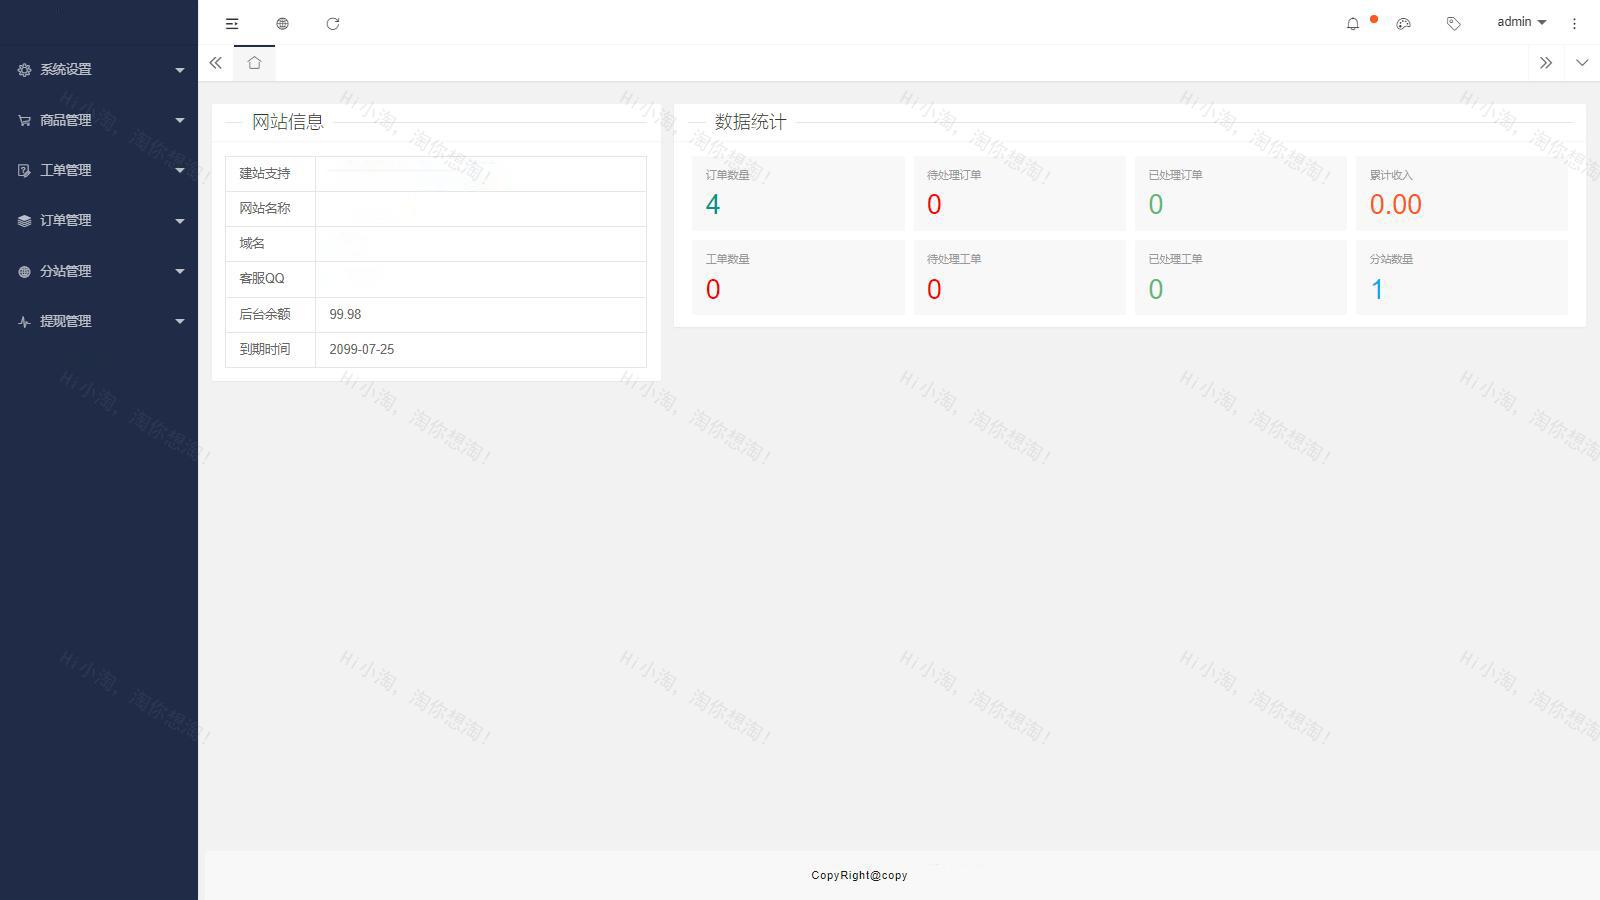Click the document icon beside 工单管理
This screenshot has height=900, width=1600.
(24, 171)
